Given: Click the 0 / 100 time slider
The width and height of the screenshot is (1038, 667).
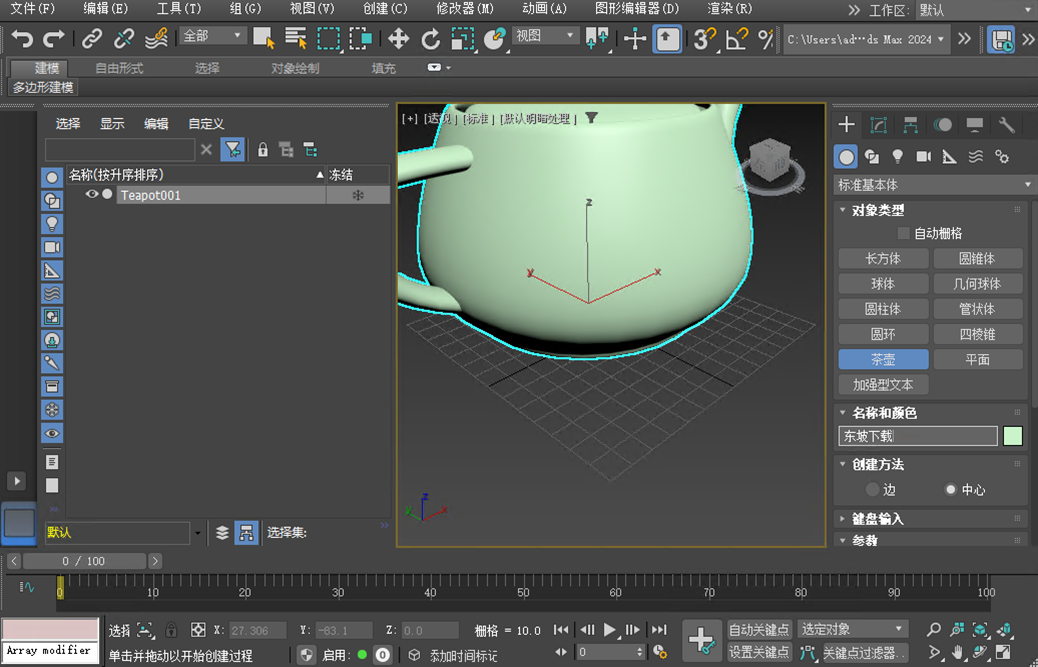Looking at the screenshot, I should pos(84,561).
